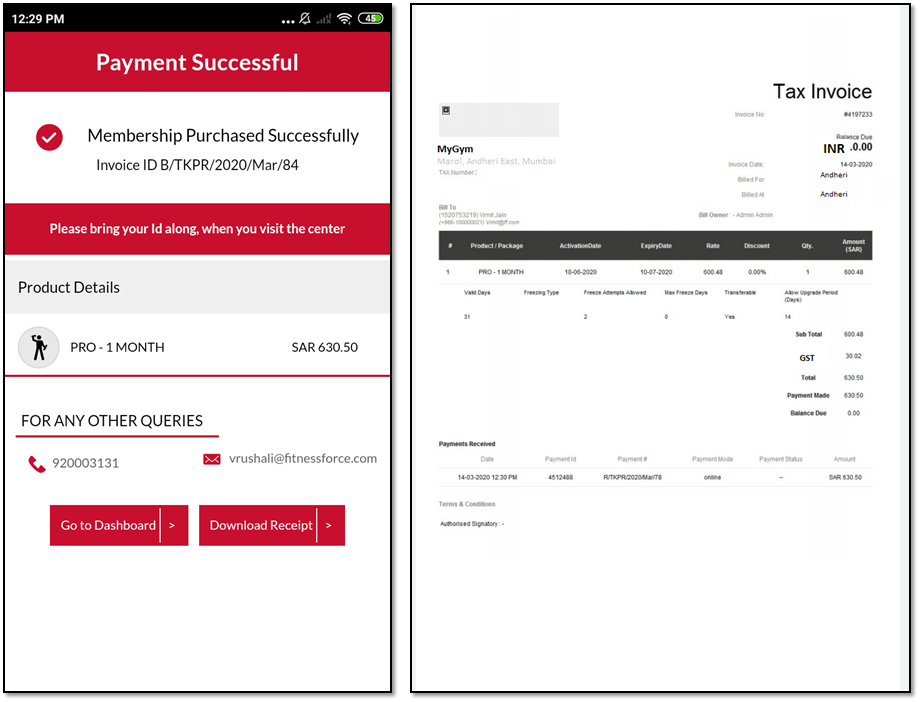Tap the 'Please bring your Id along' banner
This screenshot has width=920, height=702.
197,229
